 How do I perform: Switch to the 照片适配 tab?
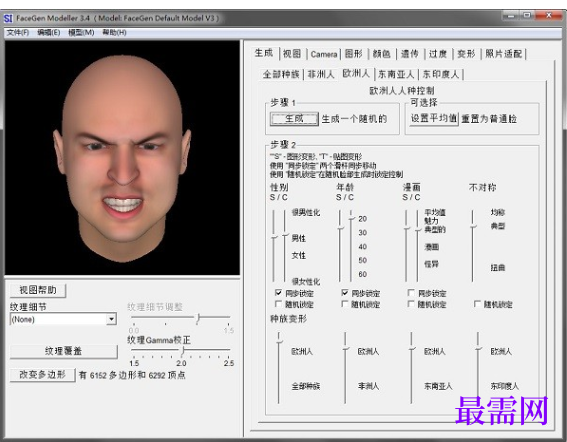[503, 54]
